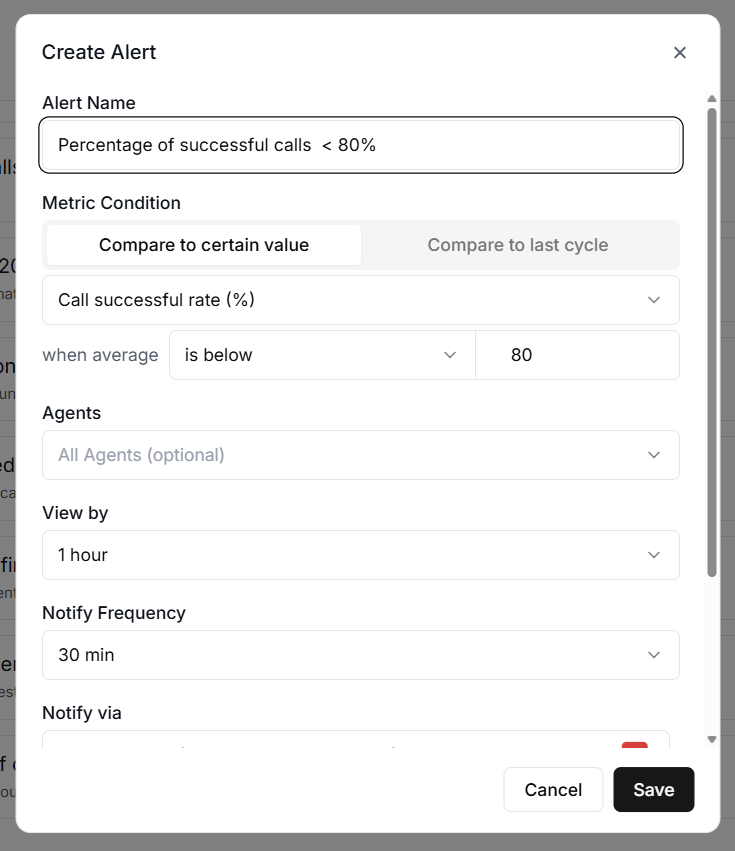Click chevron icon next to 'is below'
This screenshot has height=851, width=735.
point(450,355)
